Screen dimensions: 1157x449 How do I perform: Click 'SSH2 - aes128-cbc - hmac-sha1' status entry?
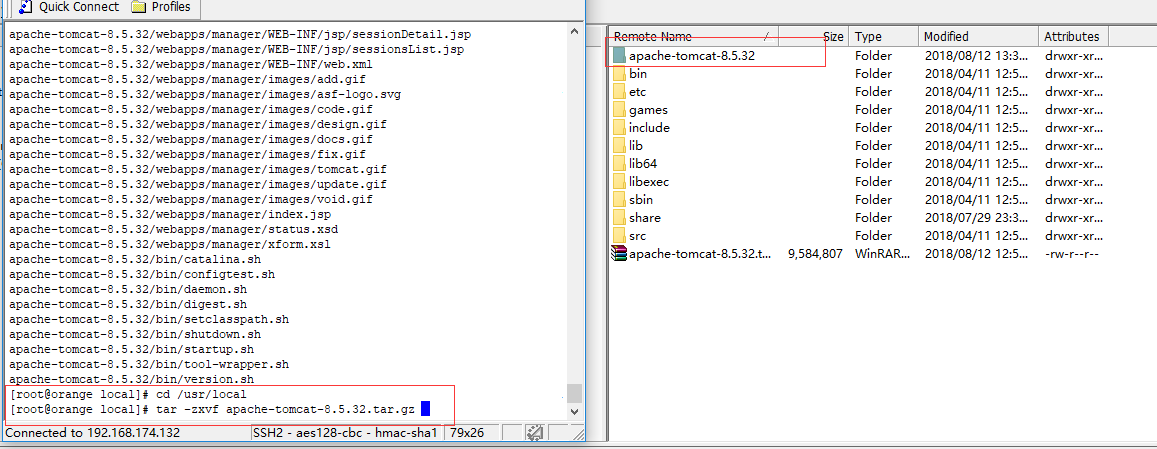tap(346, 433)
